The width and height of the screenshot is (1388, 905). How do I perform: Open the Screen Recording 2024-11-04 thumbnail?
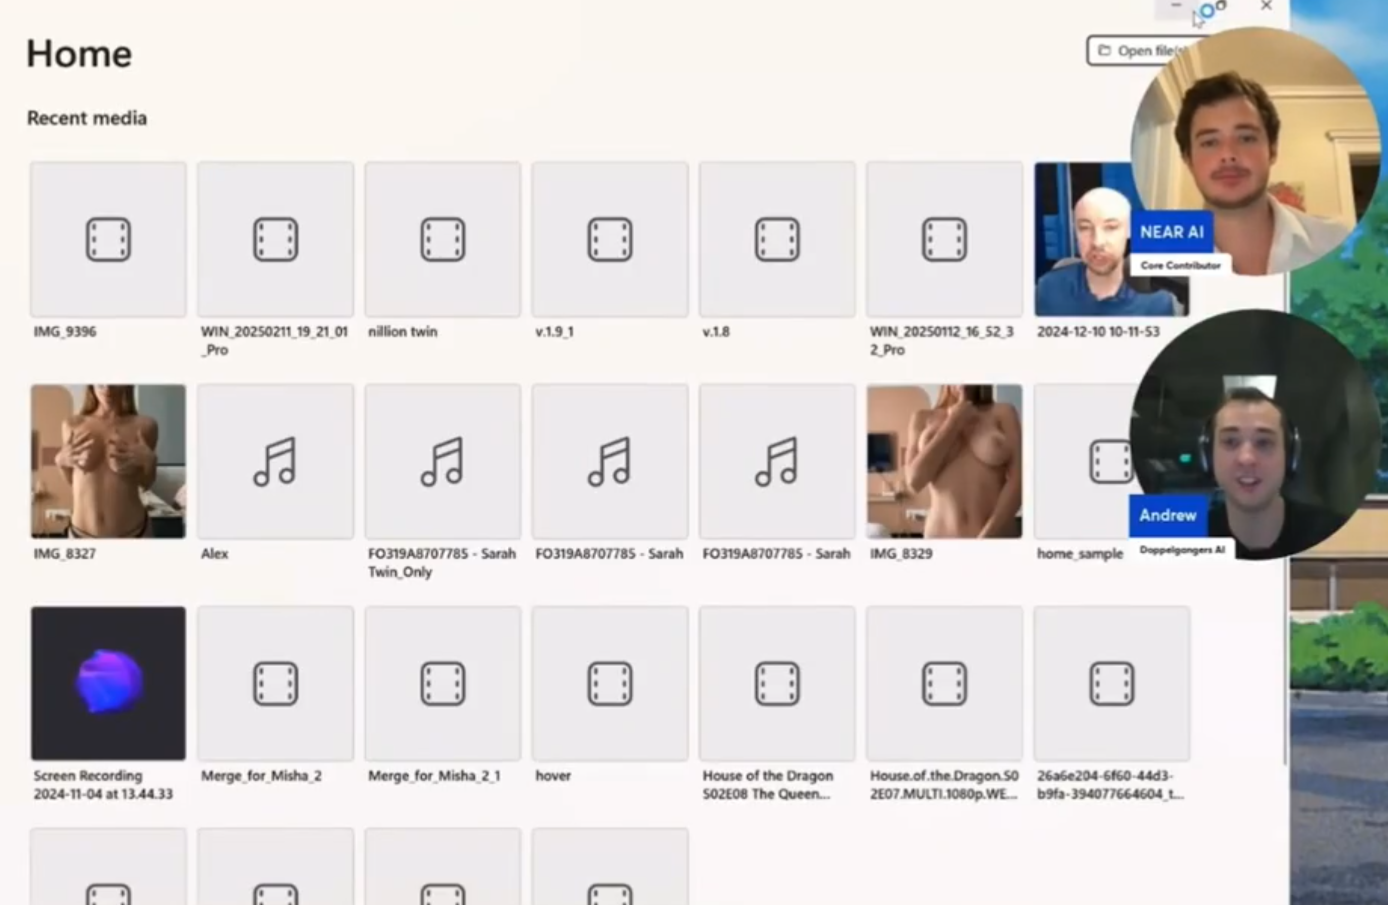(x=108, y=684)
